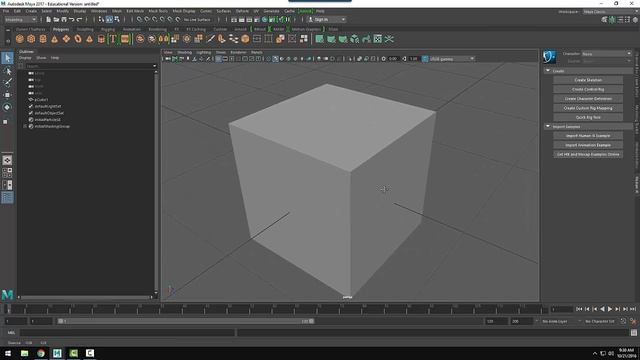Click the Play Forwards button
Screen dimensions: 640x360
point(610,309)
